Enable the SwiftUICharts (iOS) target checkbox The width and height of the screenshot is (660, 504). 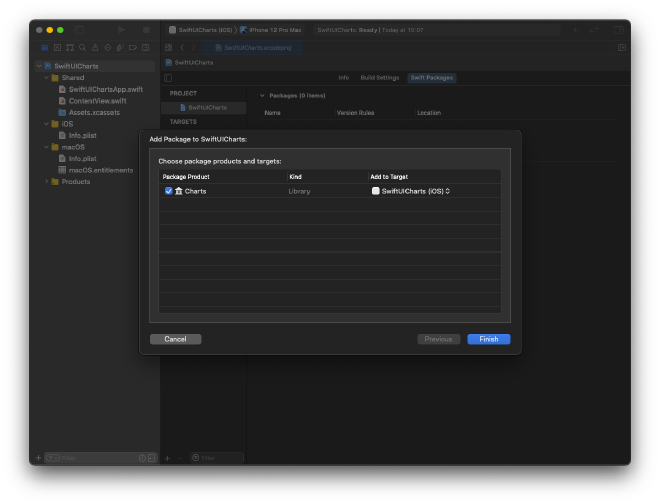pyautogui.click(x=376, y=190)
